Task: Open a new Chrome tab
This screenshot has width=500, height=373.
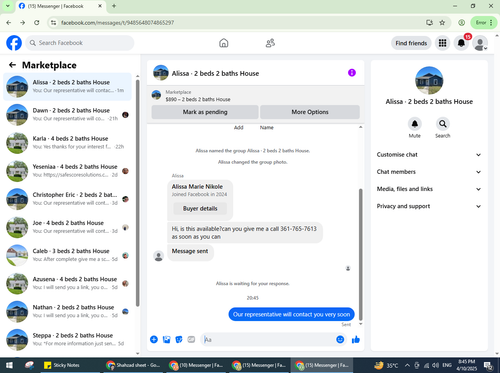Action: click(x=114, y=6)
